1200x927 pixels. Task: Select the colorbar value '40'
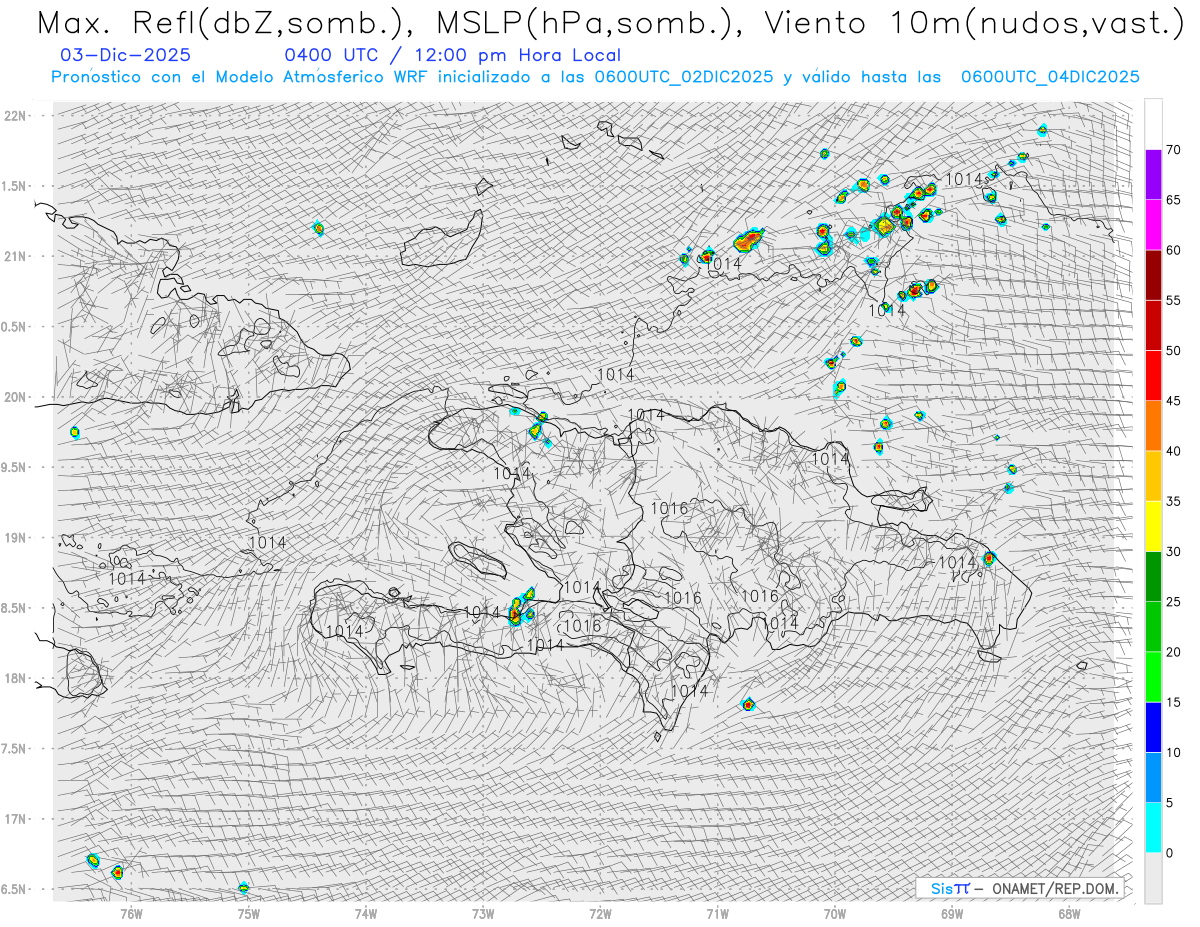click(1173, 451)
